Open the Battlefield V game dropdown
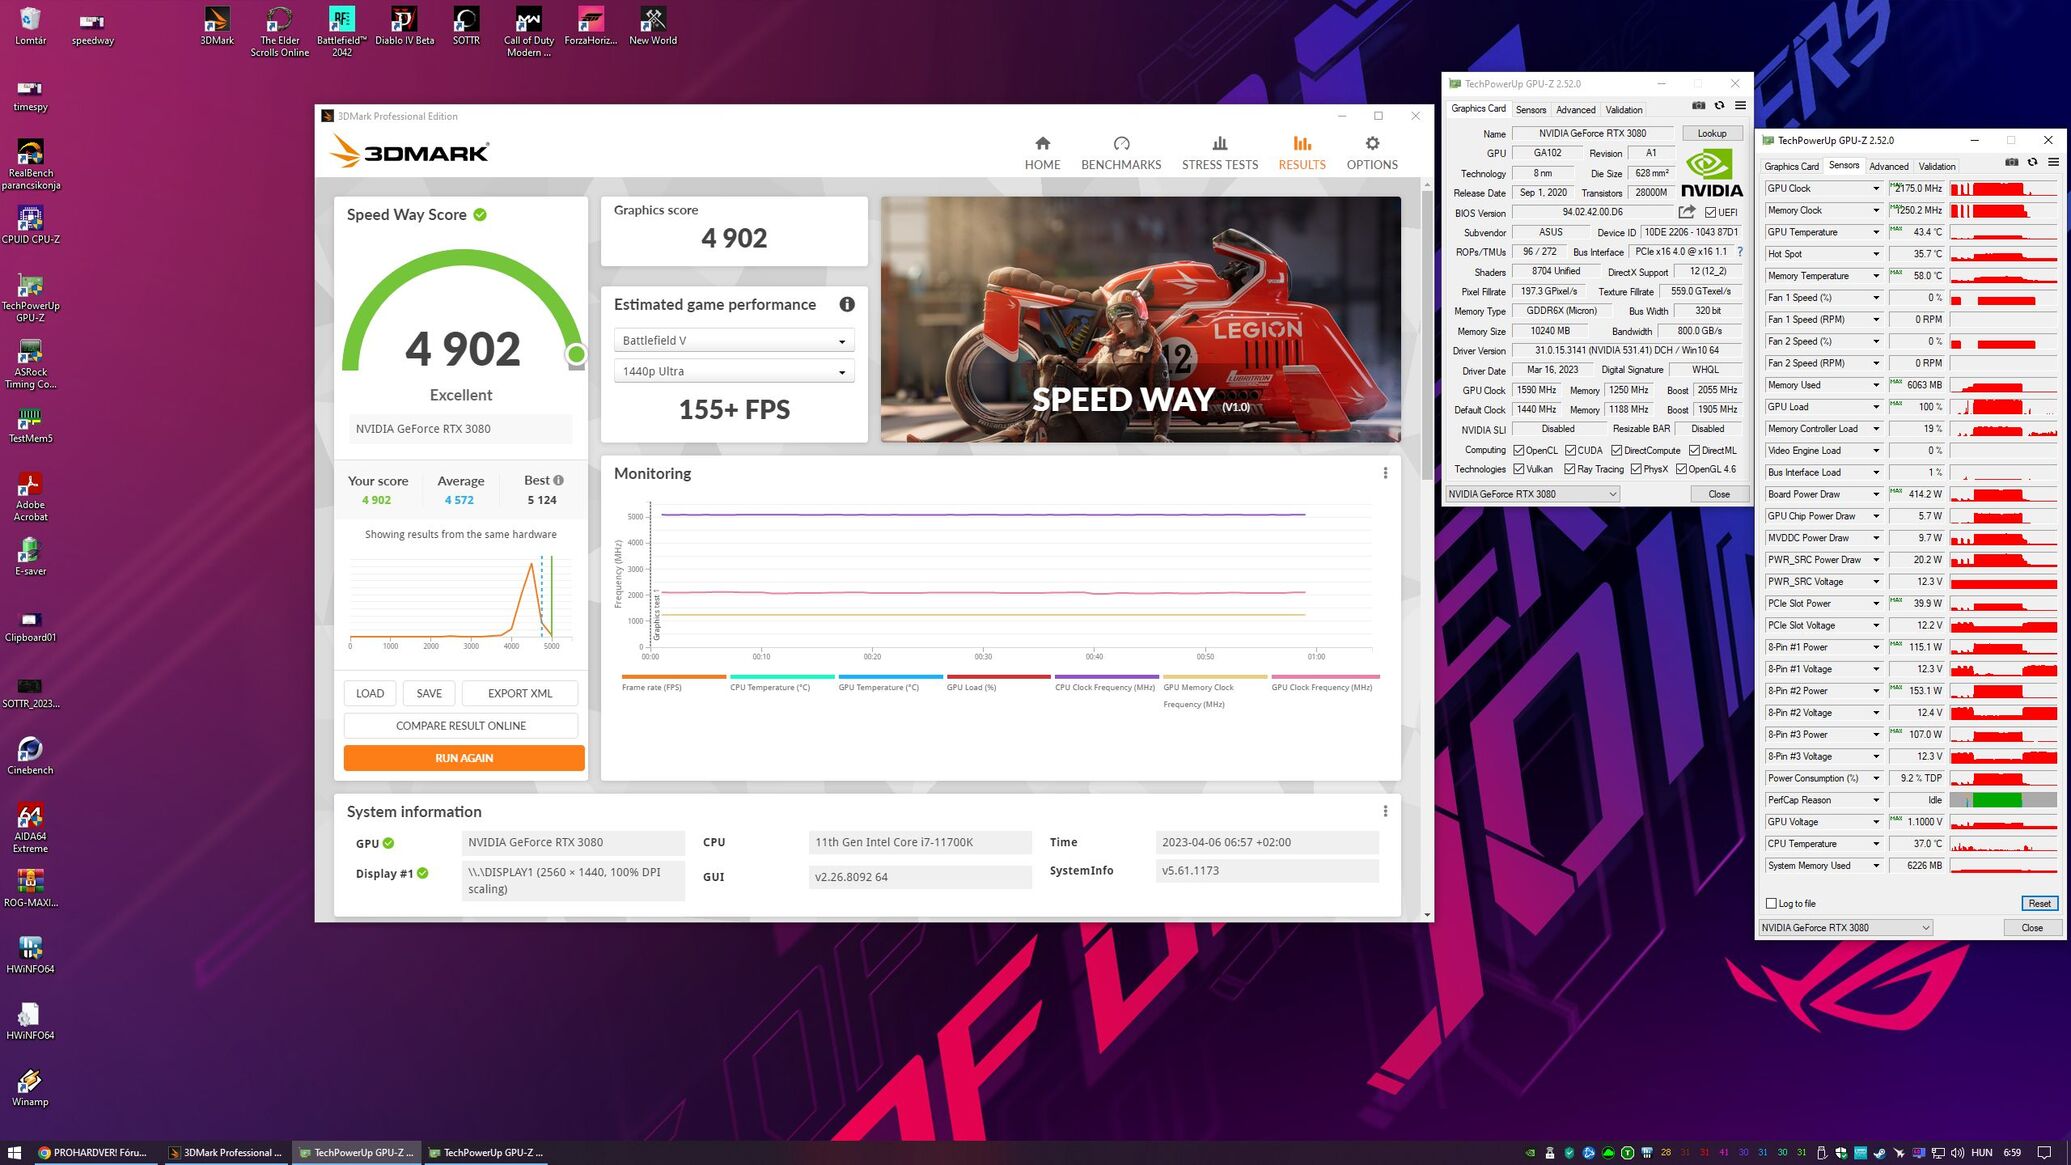This screenshot has width=2071, height=1165. (733, 341)
